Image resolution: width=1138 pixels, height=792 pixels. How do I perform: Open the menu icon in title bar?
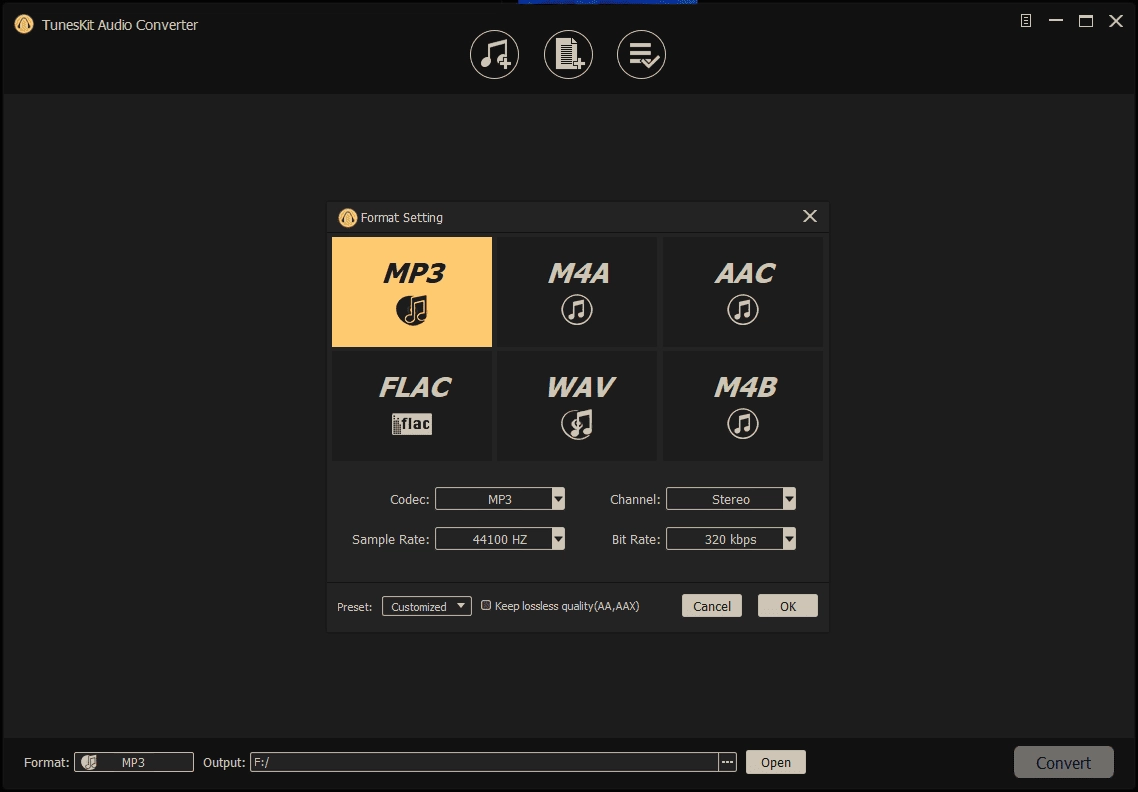1026,21
